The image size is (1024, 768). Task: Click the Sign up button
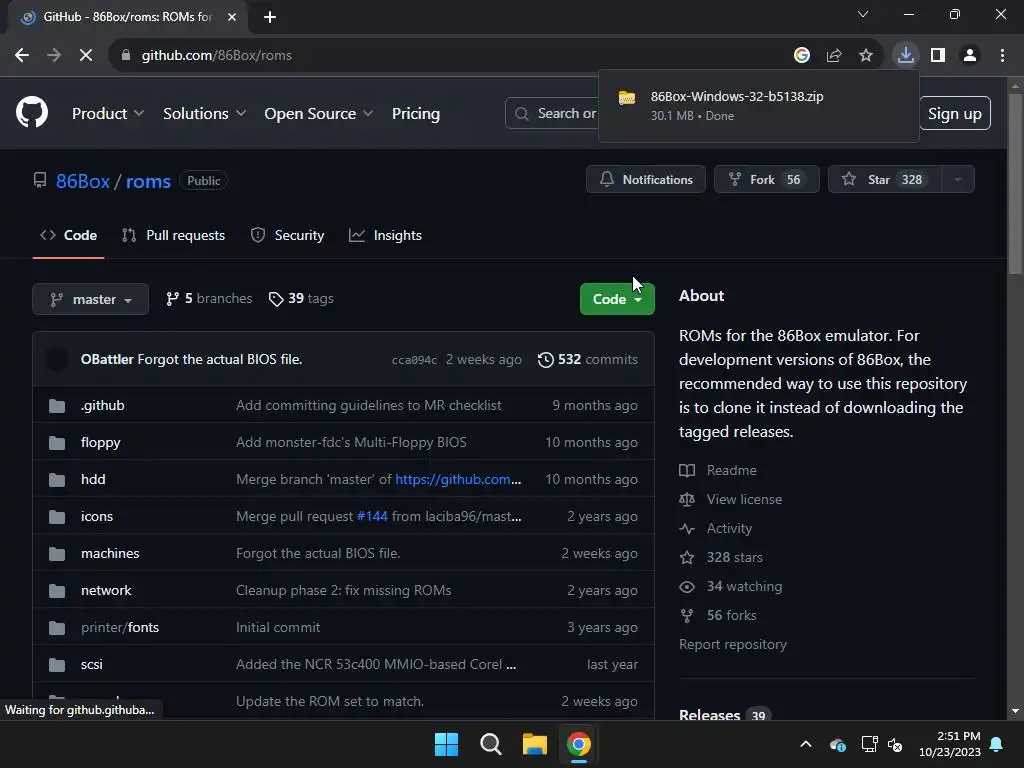[x=955, y=114]
